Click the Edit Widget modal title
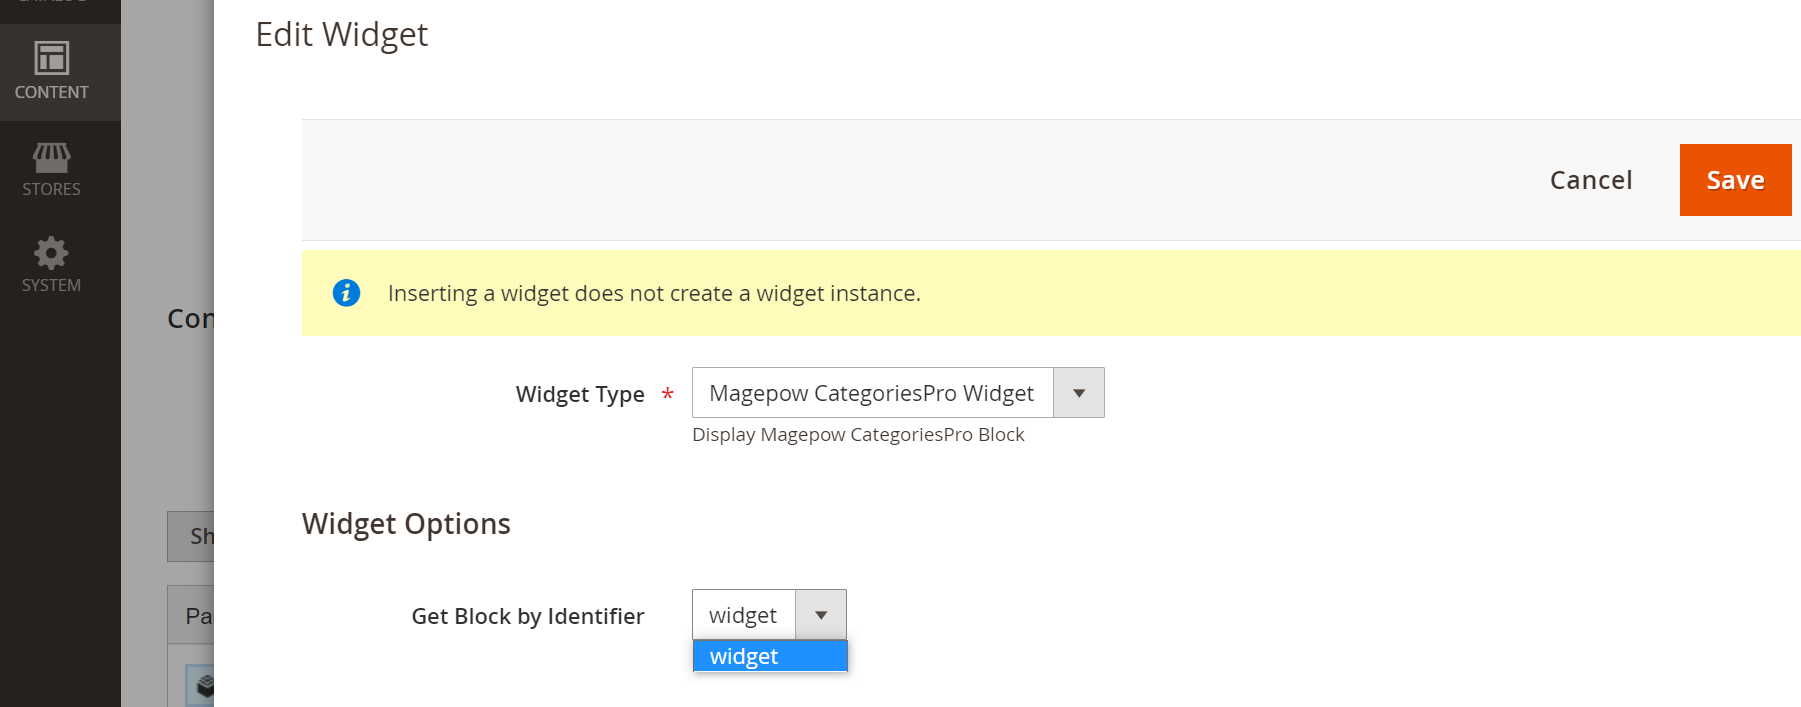1801x707 pixels. (x=341, y=35)
